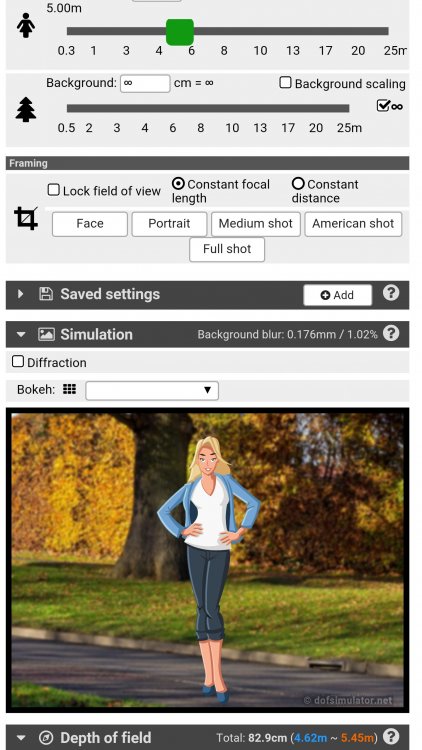Image resolution: width=422 pixels, height=750 pixels.
Task: Add a new saved setting
Action: pos(337,295)
